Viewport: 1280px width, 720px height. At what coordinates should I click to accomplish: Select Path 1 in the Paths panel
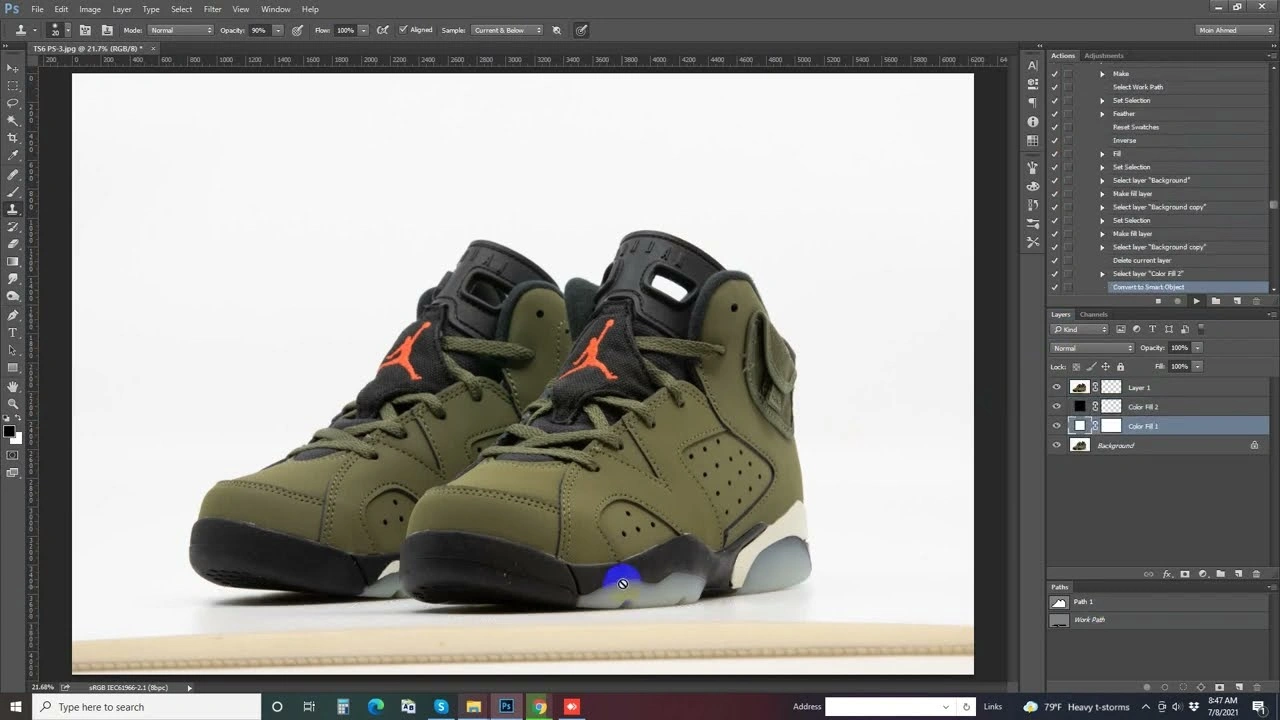pos(1083,602)
